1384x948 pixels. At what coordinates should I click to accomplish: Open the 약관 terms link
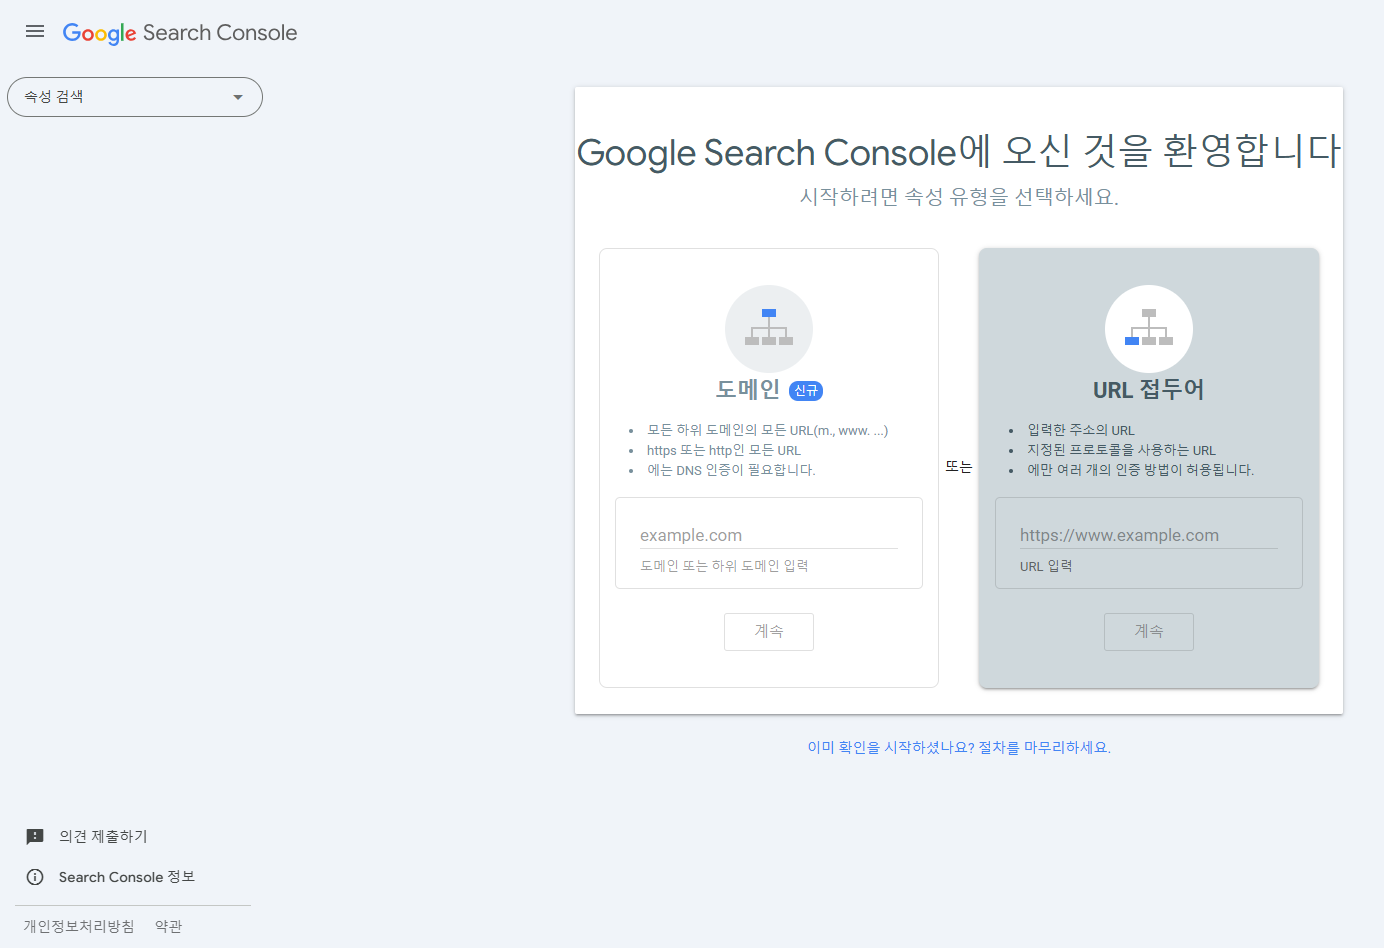click(169, 926)
